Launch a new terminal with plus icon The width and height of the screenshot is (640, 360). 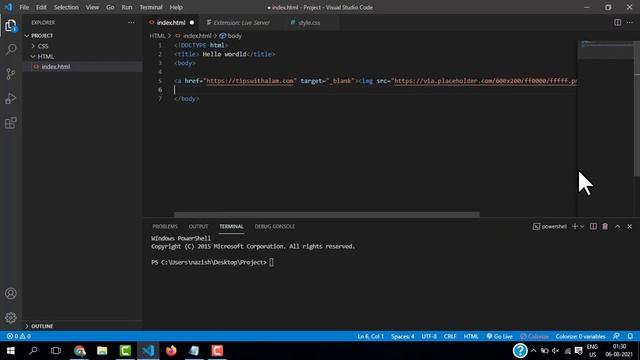(x=575, y=226)
